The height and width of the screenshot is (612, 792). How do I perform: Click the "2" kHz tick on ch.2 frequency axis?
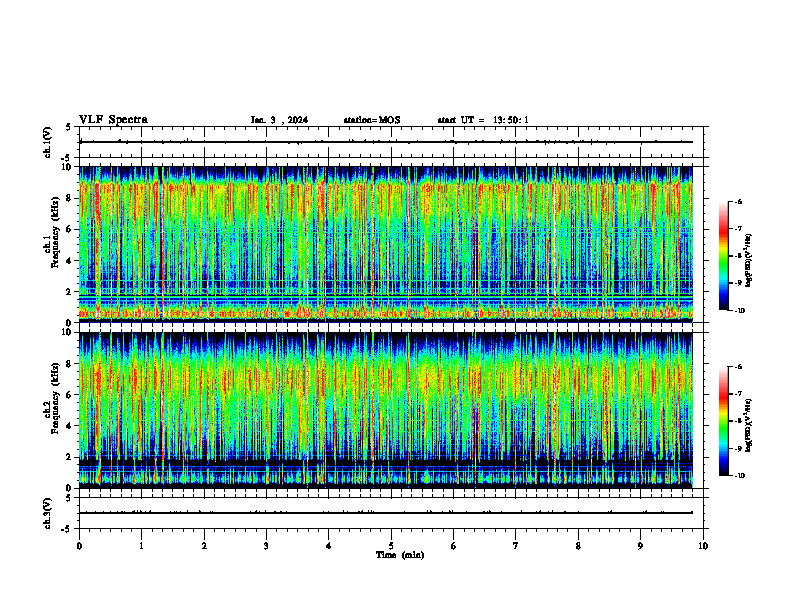[70, 457]
